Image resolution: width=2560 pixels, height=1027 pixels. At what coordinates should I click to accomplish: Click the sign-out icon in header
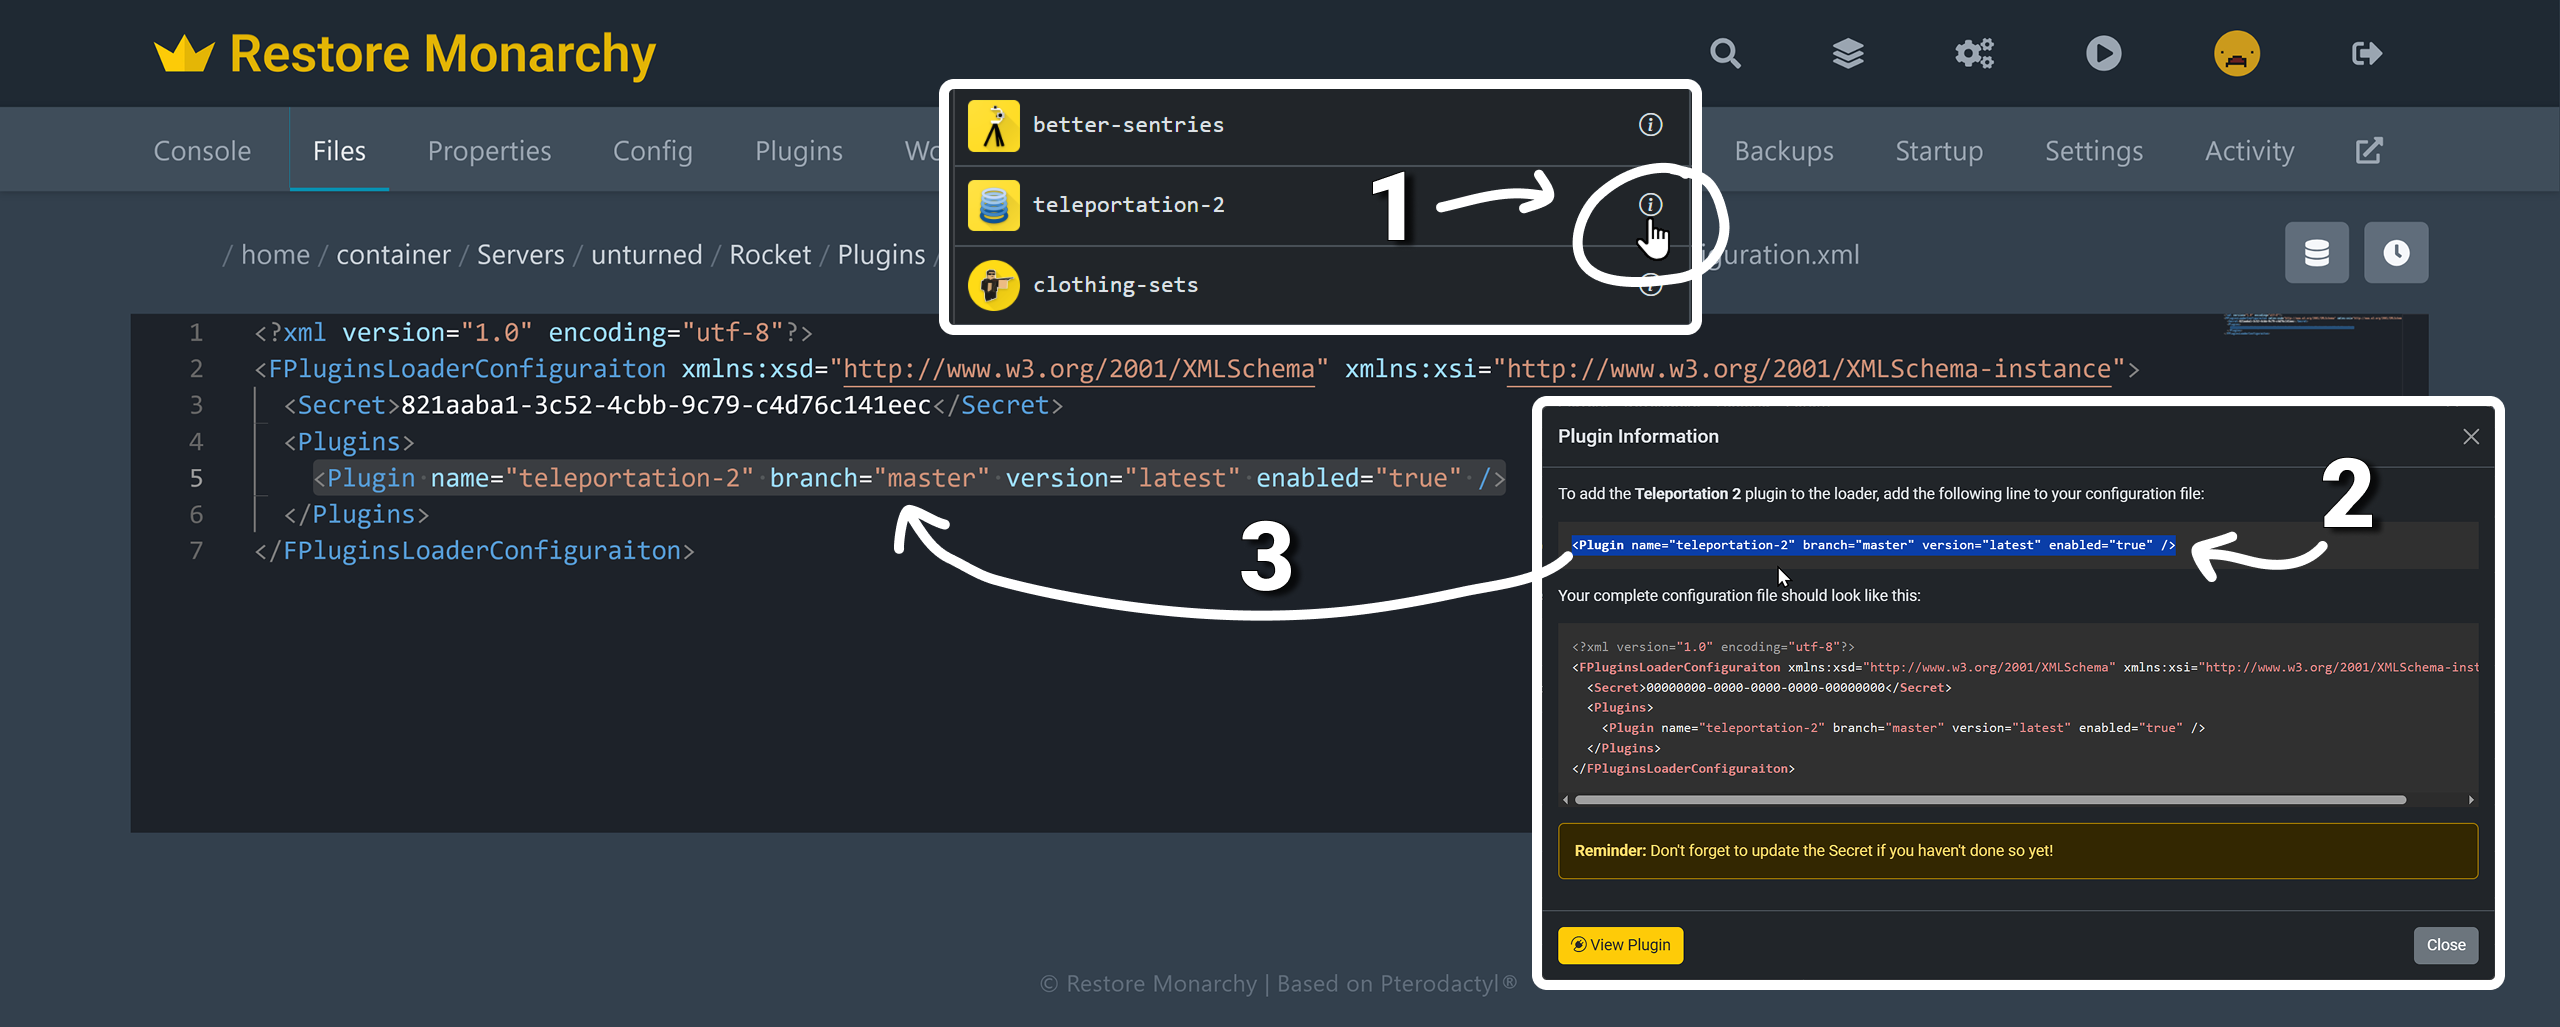(x=2366, y=53)
